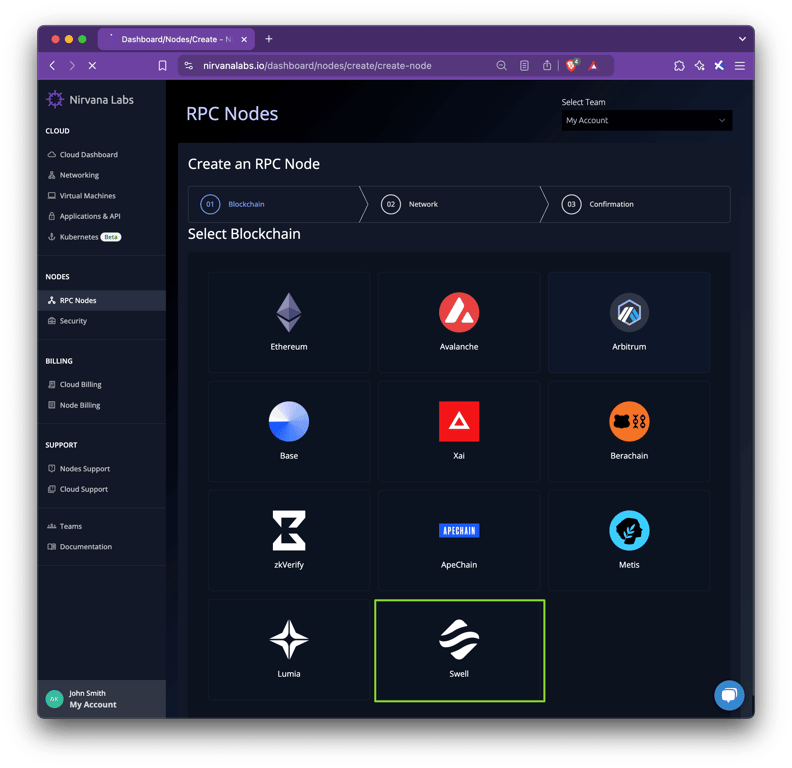The image size is (792, 768).
Task: Open Security in sidebar
Action: [67, 321]
